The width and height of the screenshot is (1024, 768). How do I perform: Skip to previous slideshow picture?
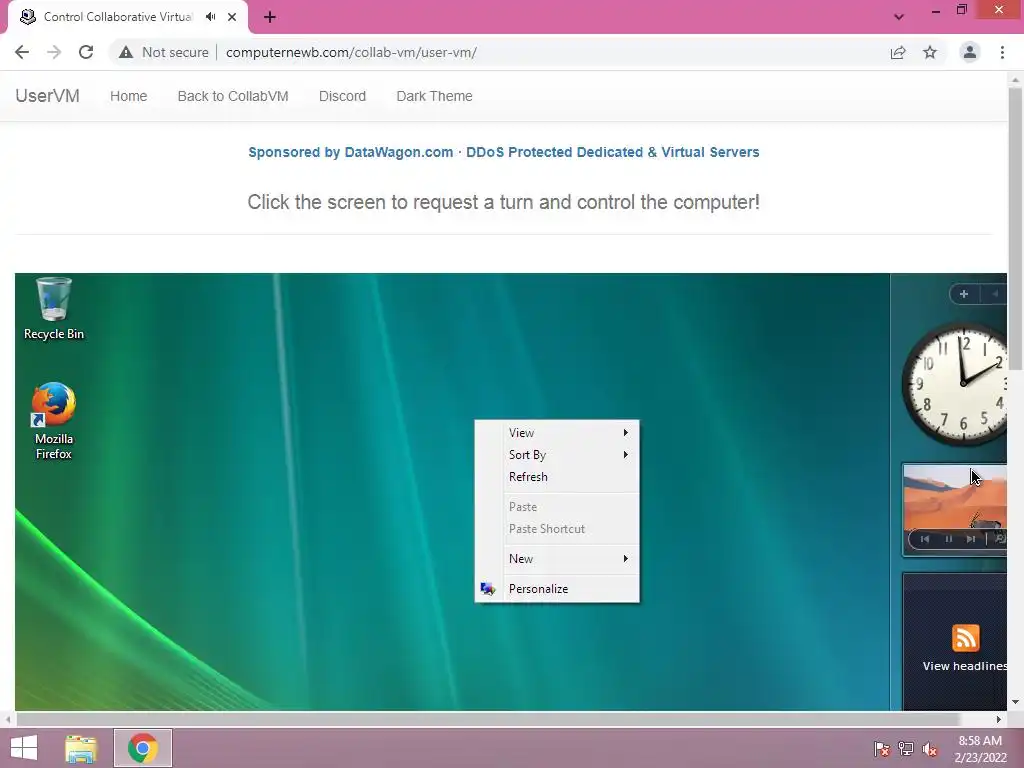tap(925, 539)
